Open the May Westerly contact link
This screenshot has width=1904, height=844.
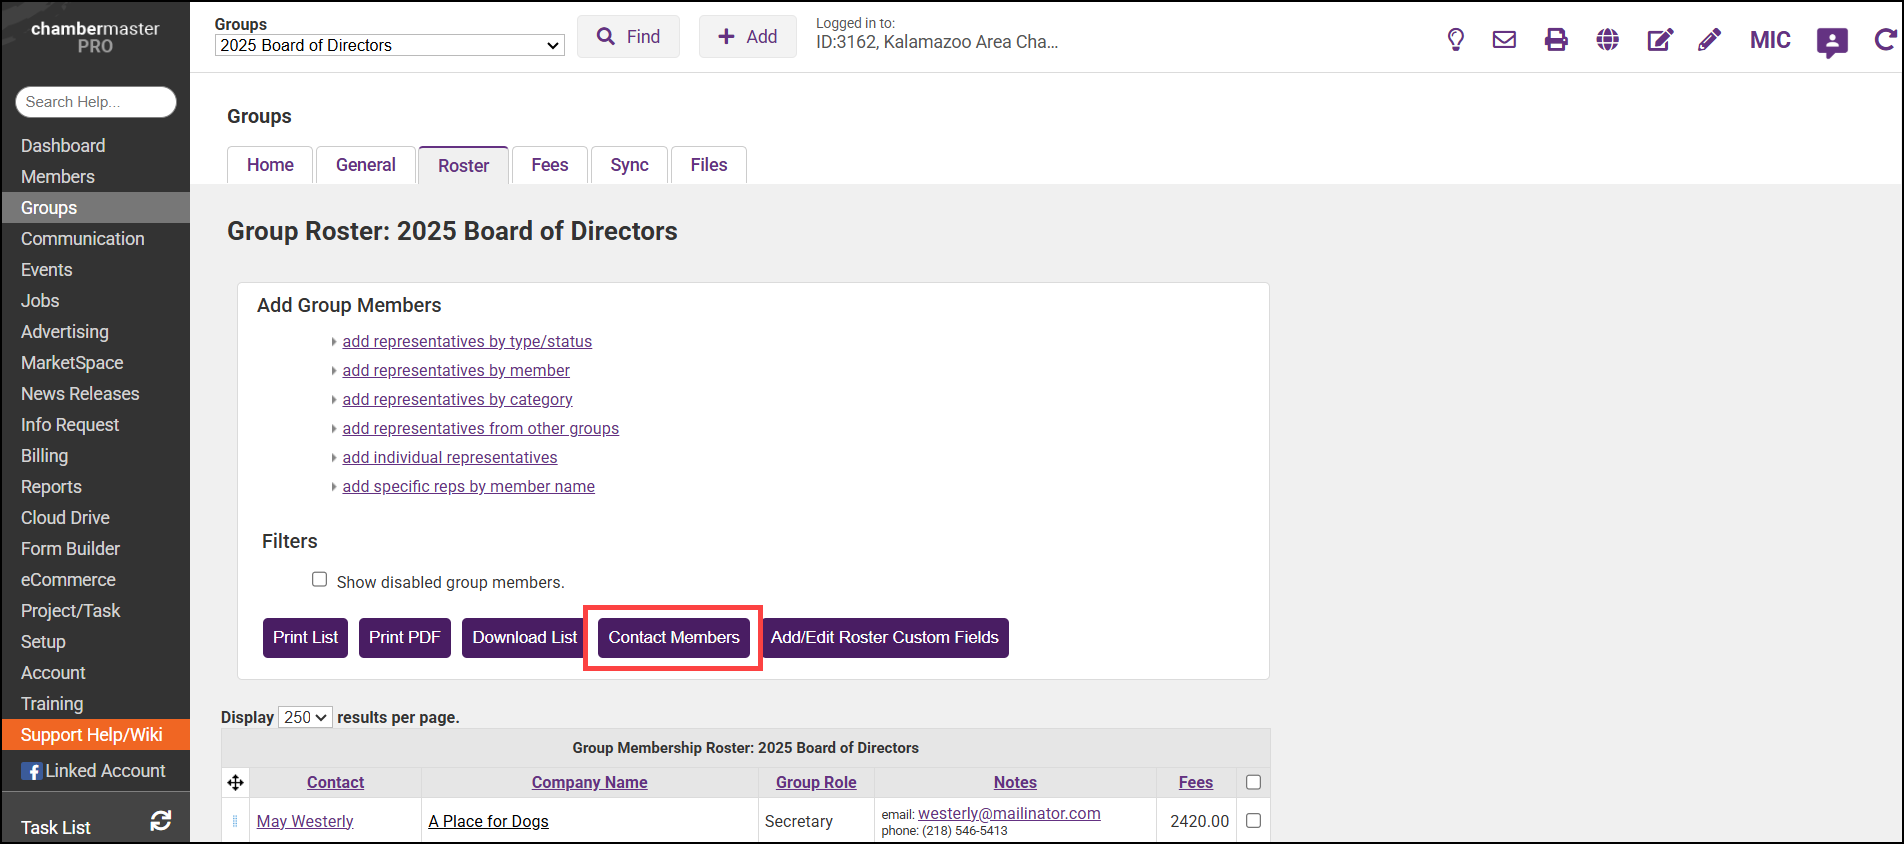click(x=305, y=821)
